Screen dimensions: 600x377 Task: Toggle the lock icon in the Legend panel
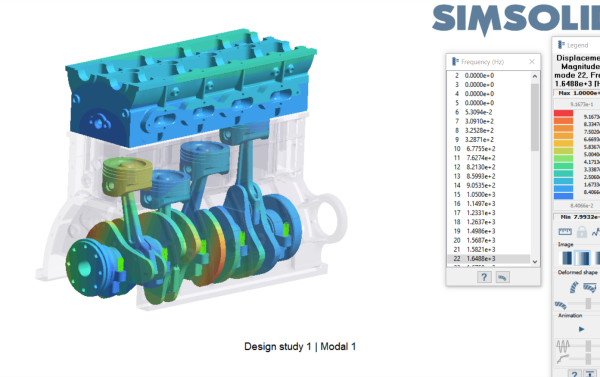coord(582,232)
